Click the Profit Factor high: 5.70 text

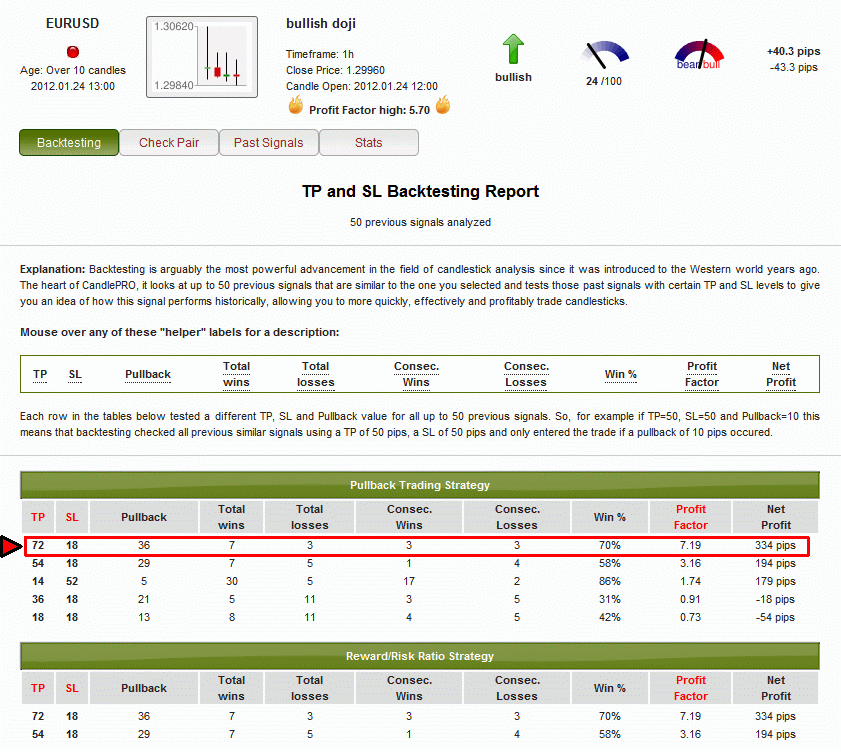pos(370,110)
